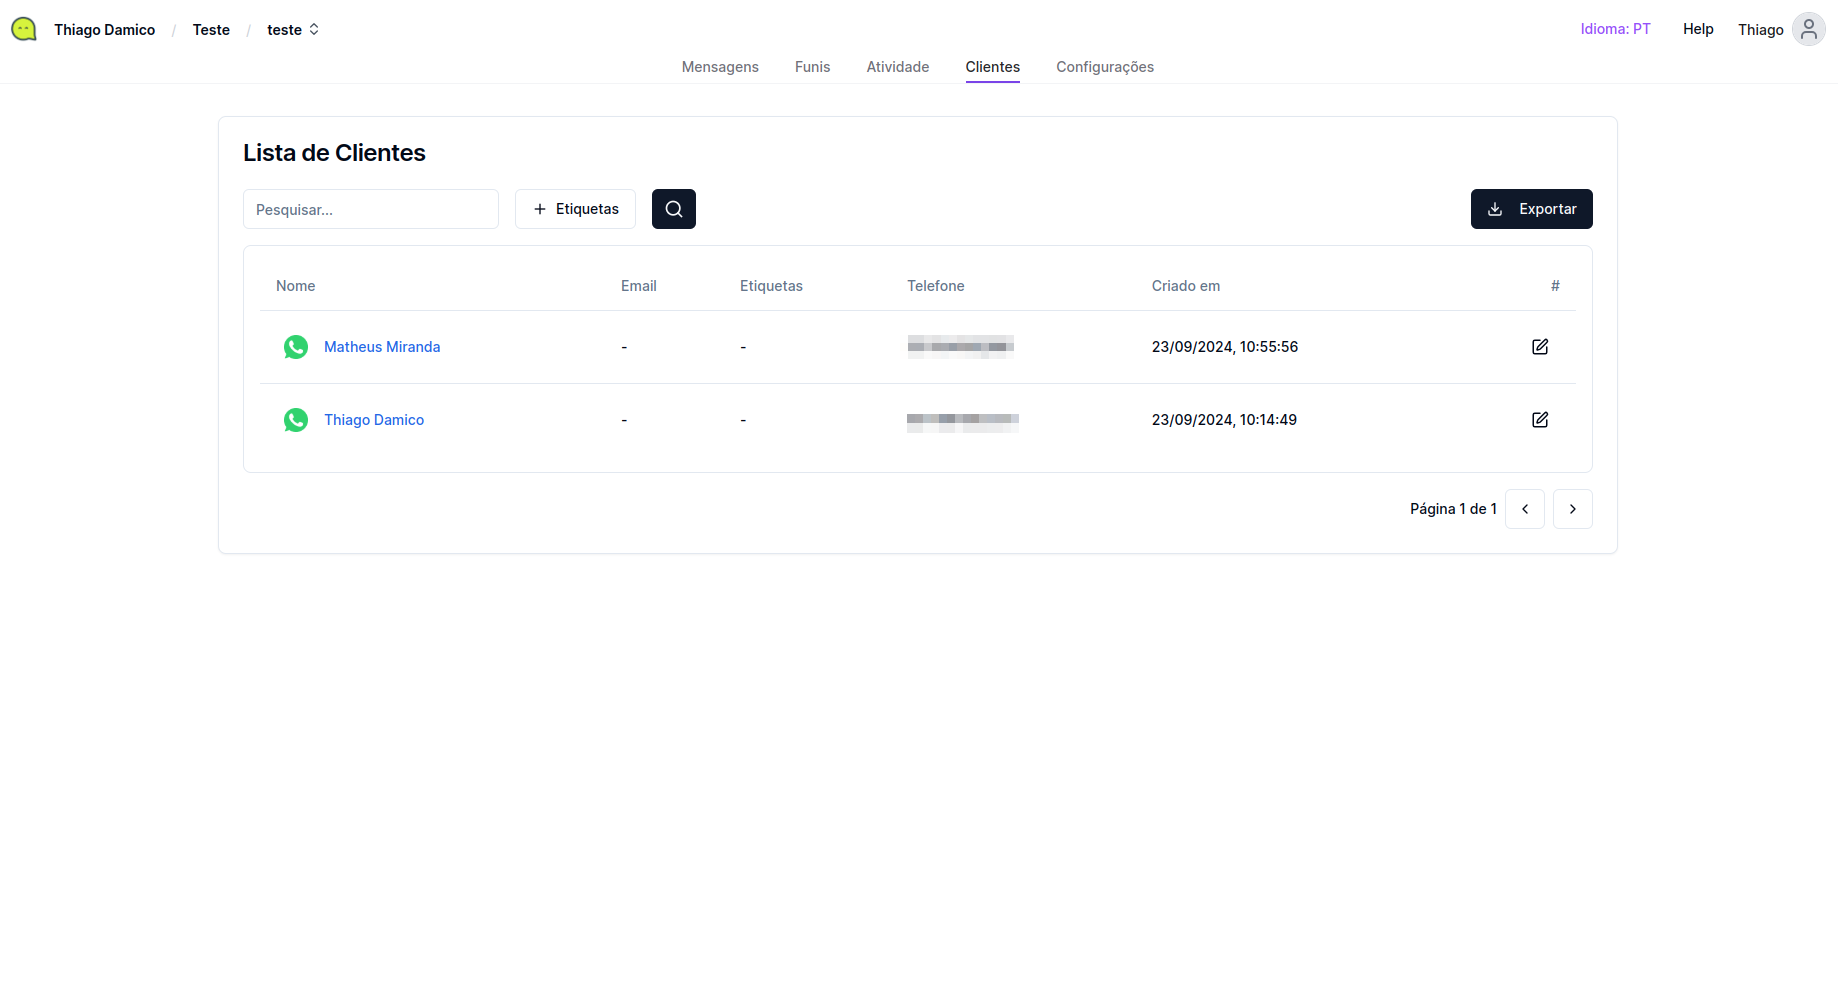Open the Help link
The height and width of the screenshot is (990, 1838).
(1697, 29)
